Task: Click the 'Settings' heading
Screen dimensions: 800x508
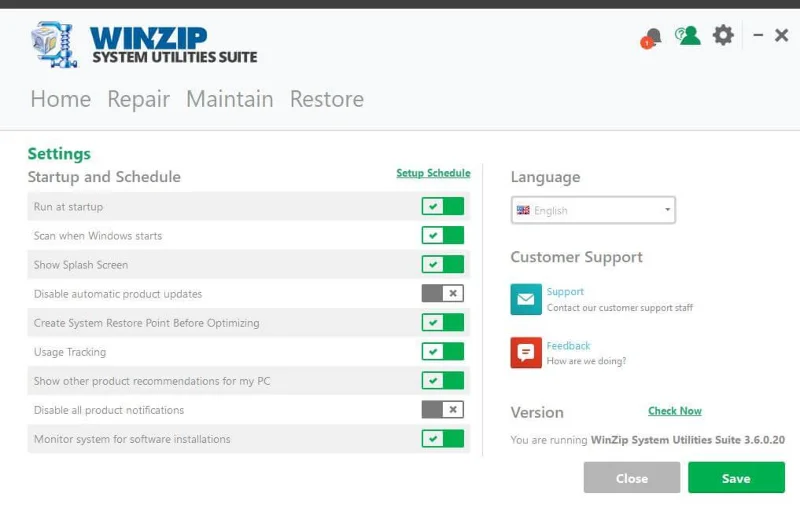Action: (x=59, y=154)
